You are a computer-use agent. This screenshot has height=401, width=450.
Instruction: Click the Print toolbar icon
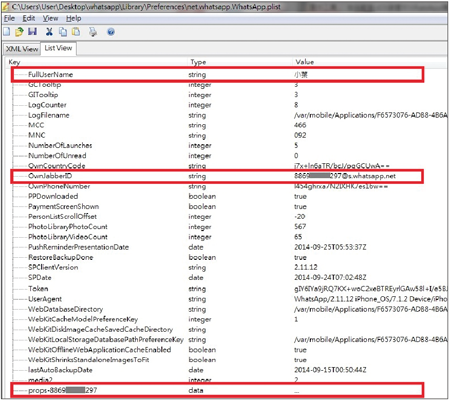tap(93, 32)
